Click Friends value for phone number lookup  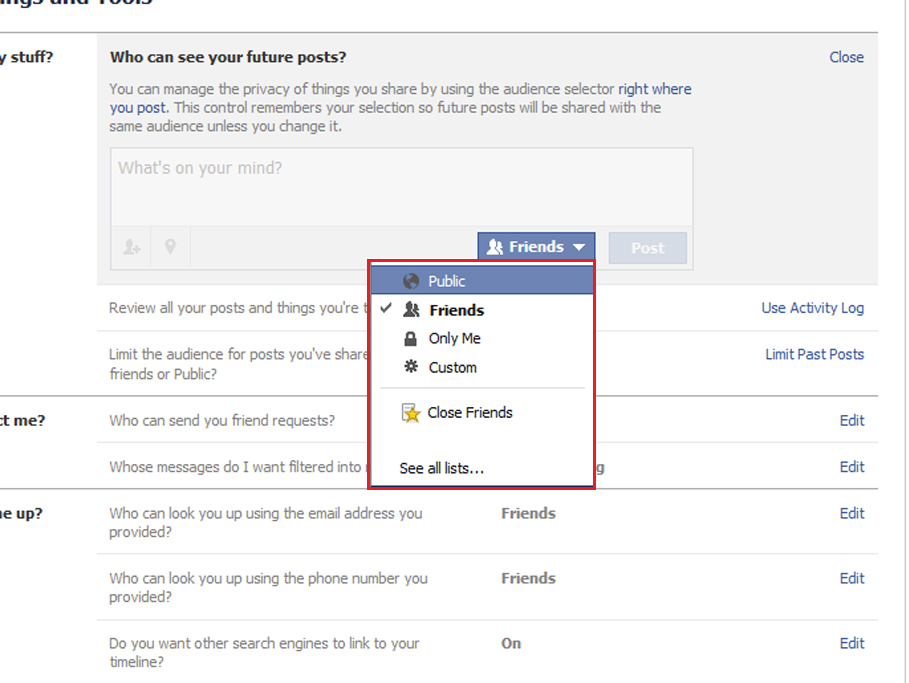point(529,578)
